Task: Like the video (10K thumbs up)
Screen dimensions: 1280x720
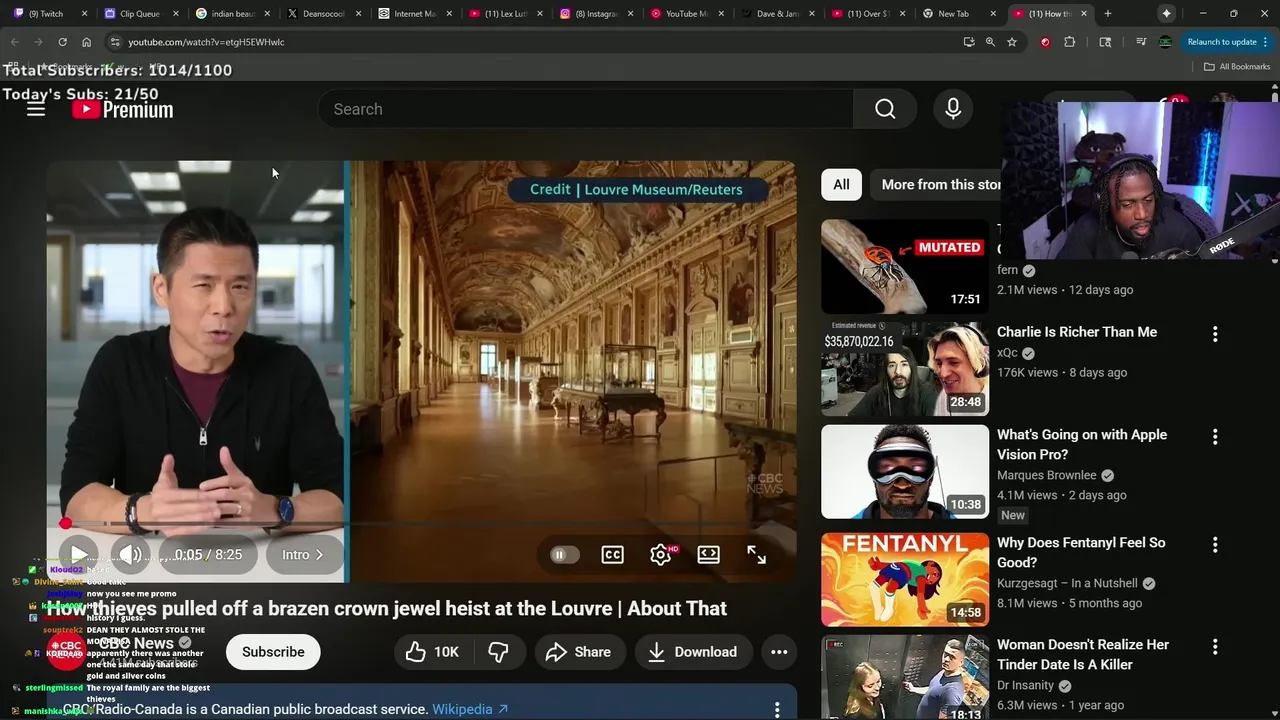Action: [x=432, y=652]
